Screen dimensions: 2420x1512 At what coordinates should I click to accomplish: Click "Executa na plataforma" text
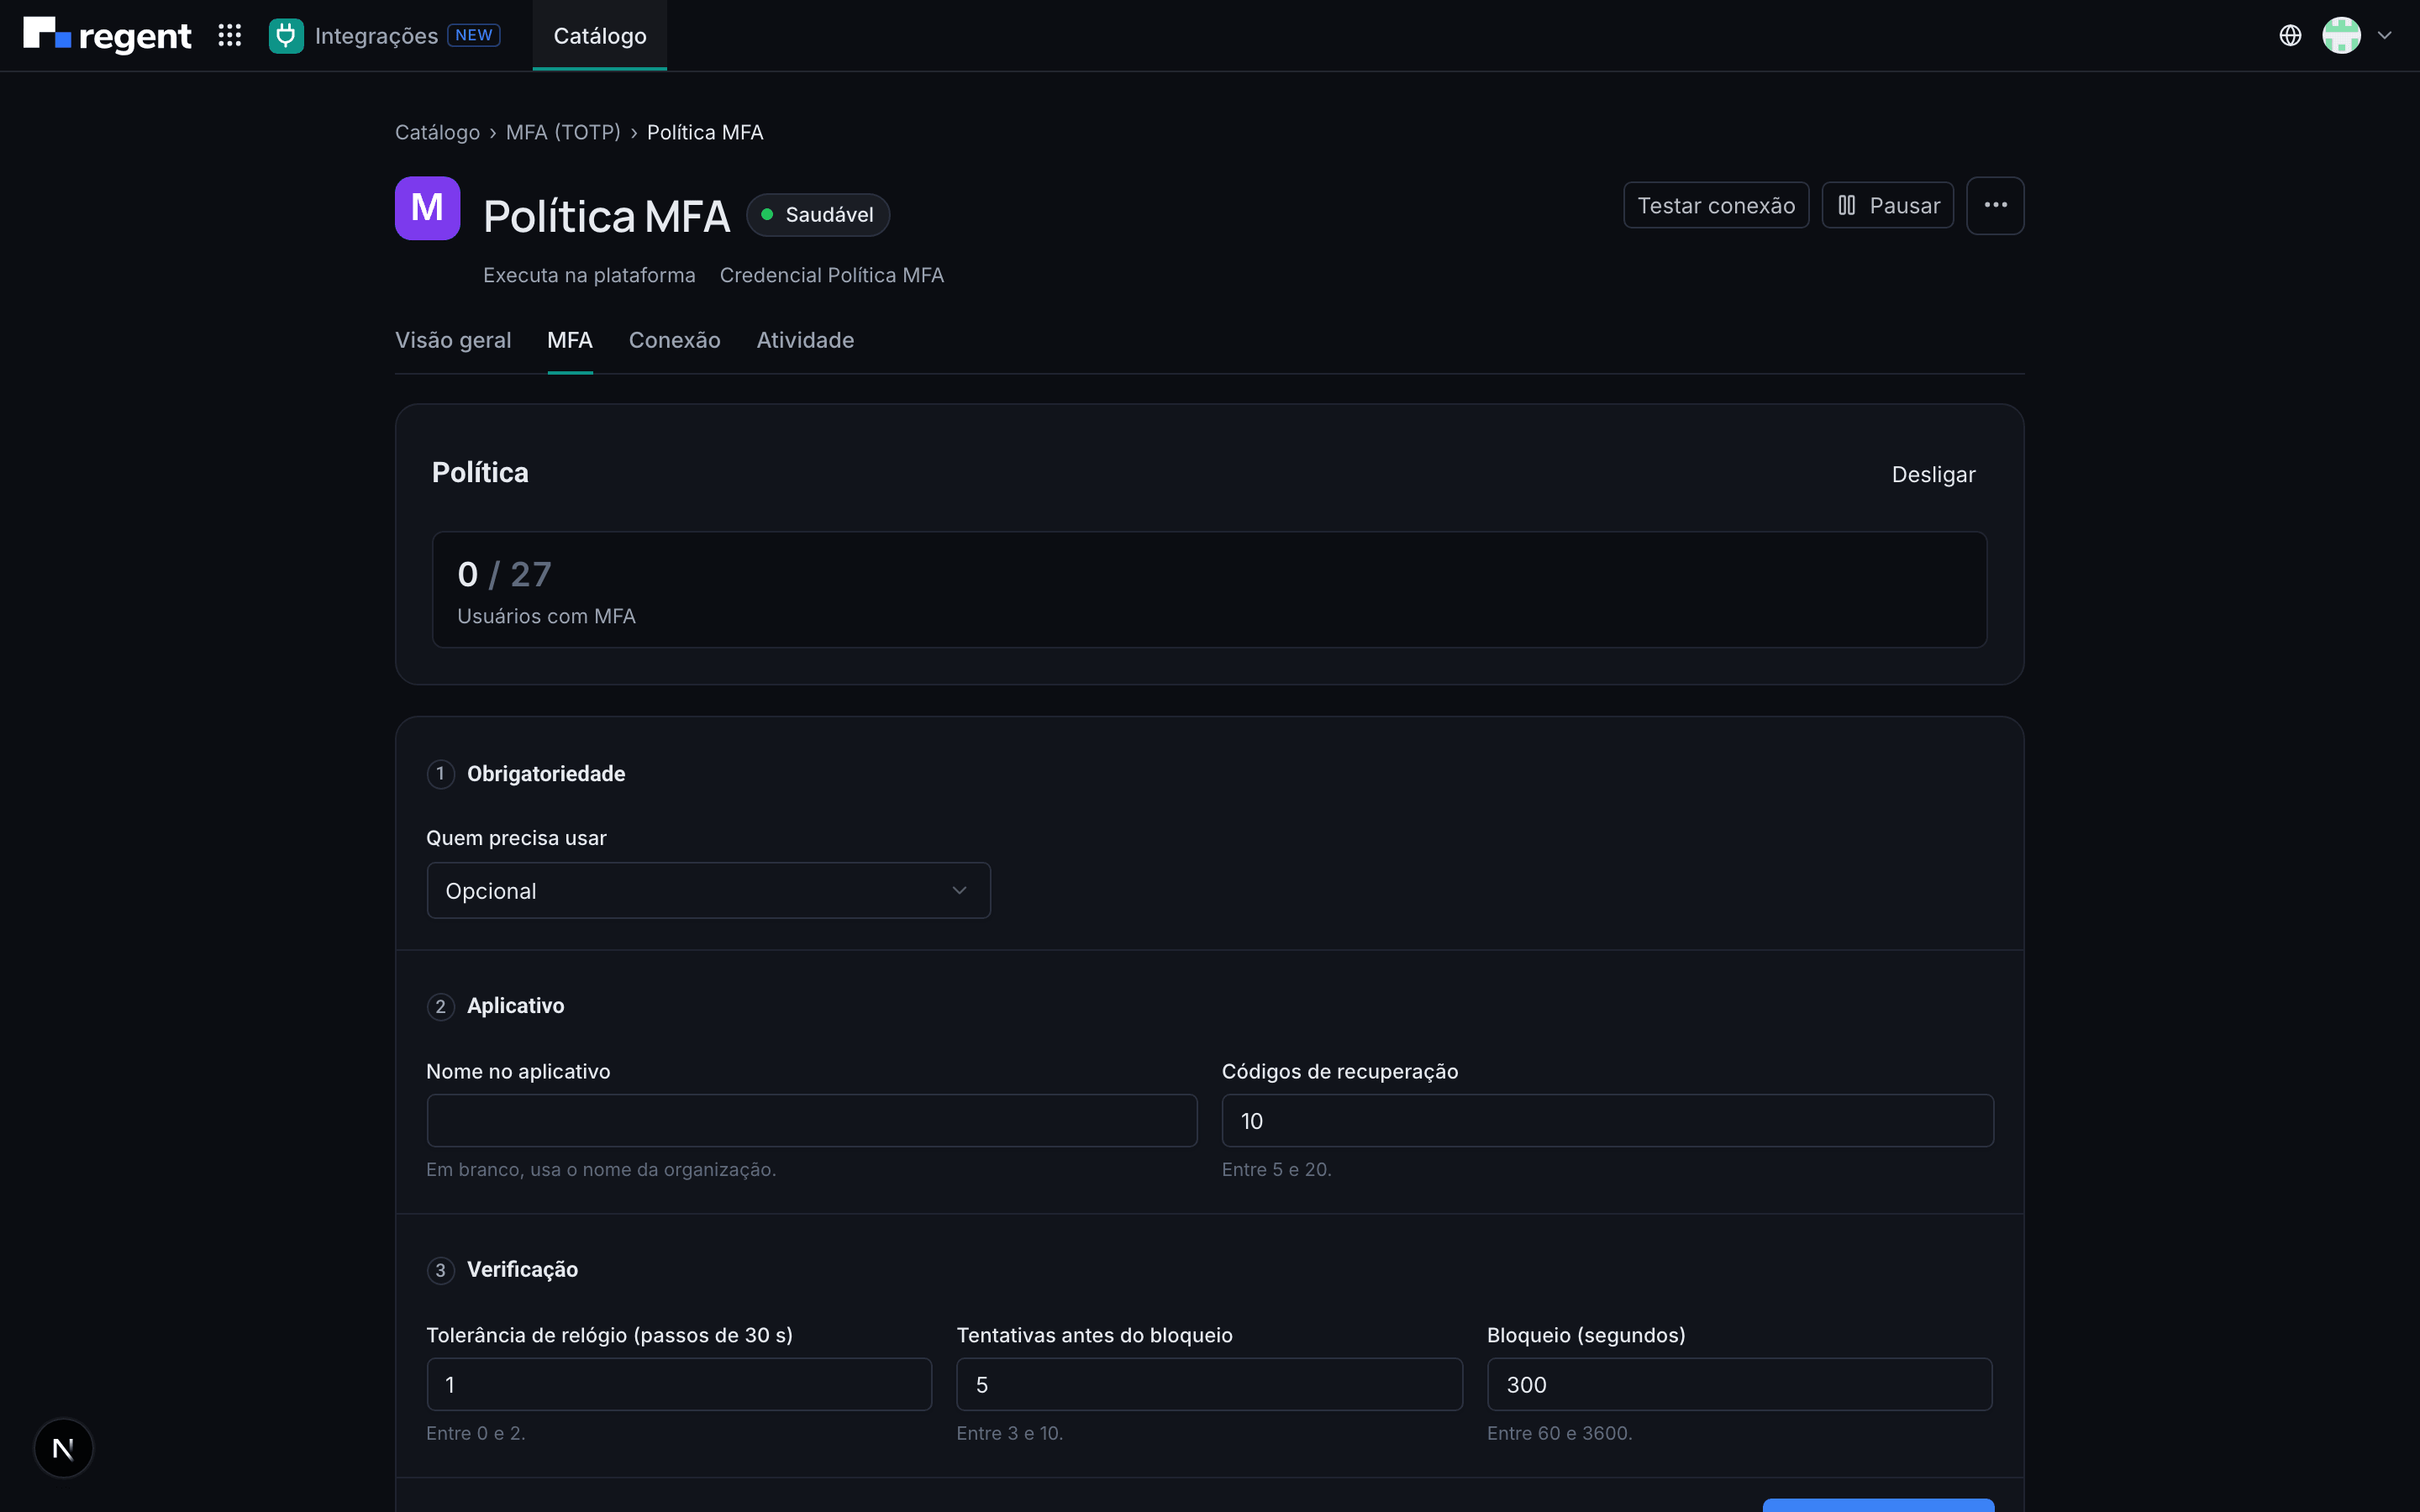click(589, 275)
